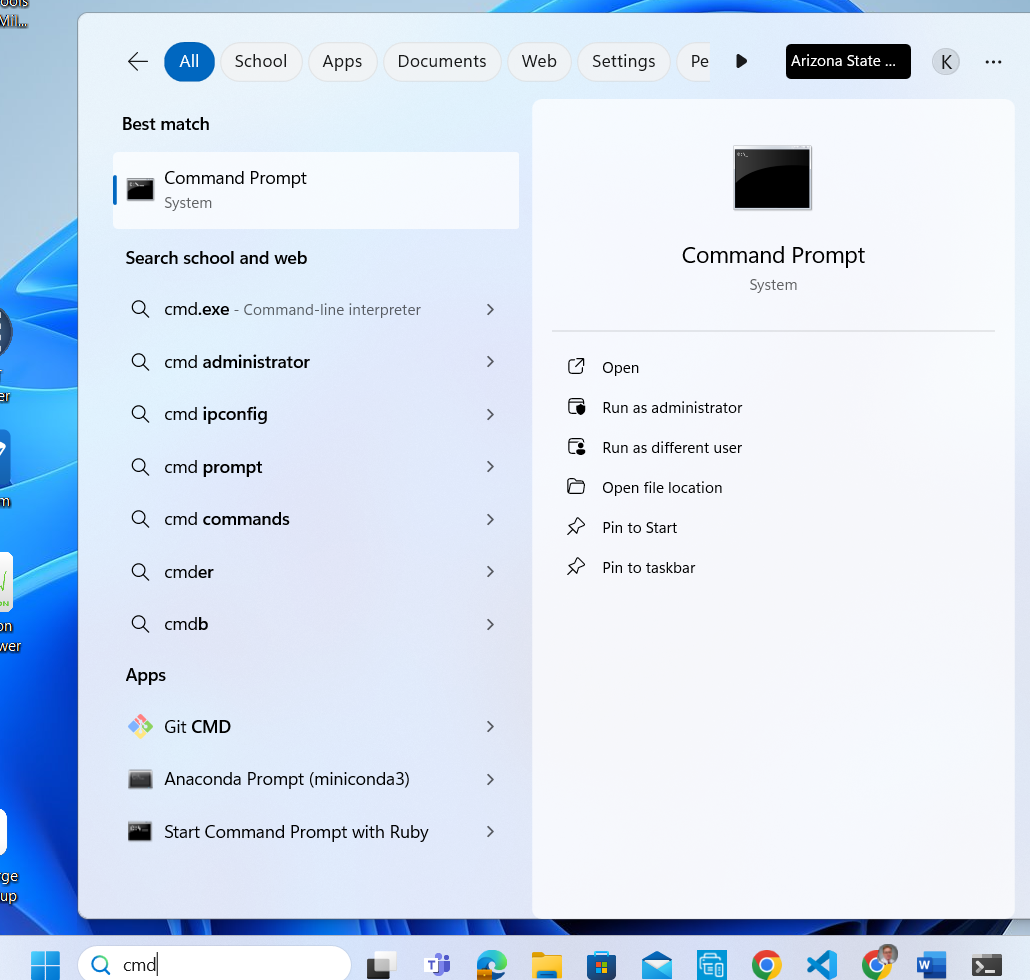Expand the cmd administrator suggestion chevron
Viewport: 1030px width, 980px height.
[490, 362]
